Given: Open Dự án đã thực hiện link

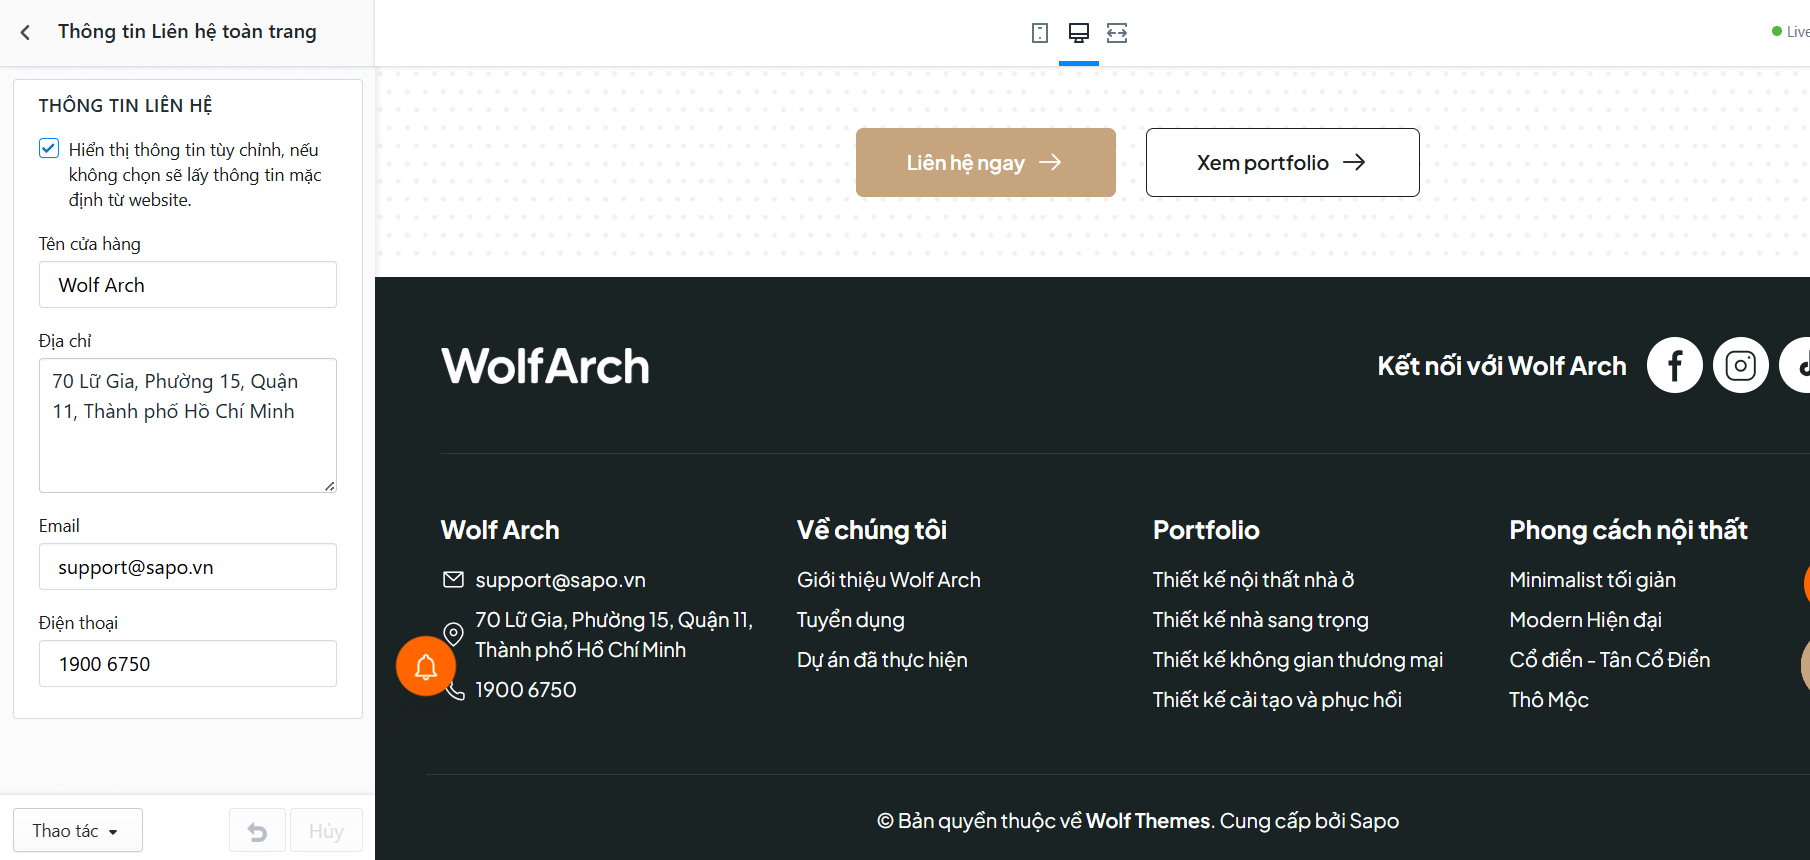Looking at the screenshot, I should pos(882,660).
